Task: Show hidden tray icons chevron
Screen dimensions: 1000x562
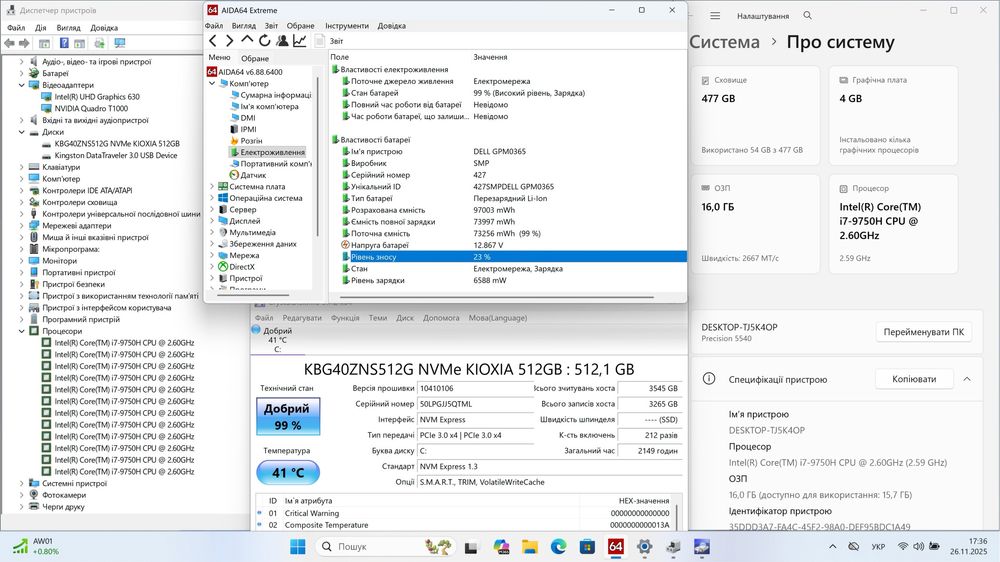Action: (832, 547)
